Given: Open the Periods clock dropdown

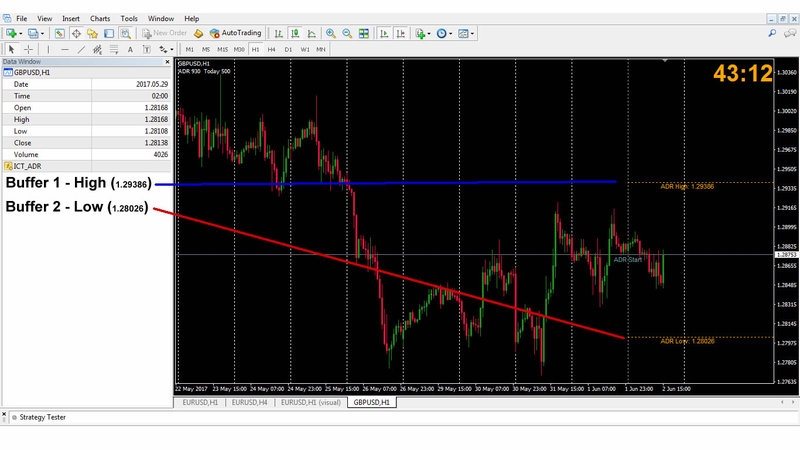Looking at the screenshot, I should 444,33.
